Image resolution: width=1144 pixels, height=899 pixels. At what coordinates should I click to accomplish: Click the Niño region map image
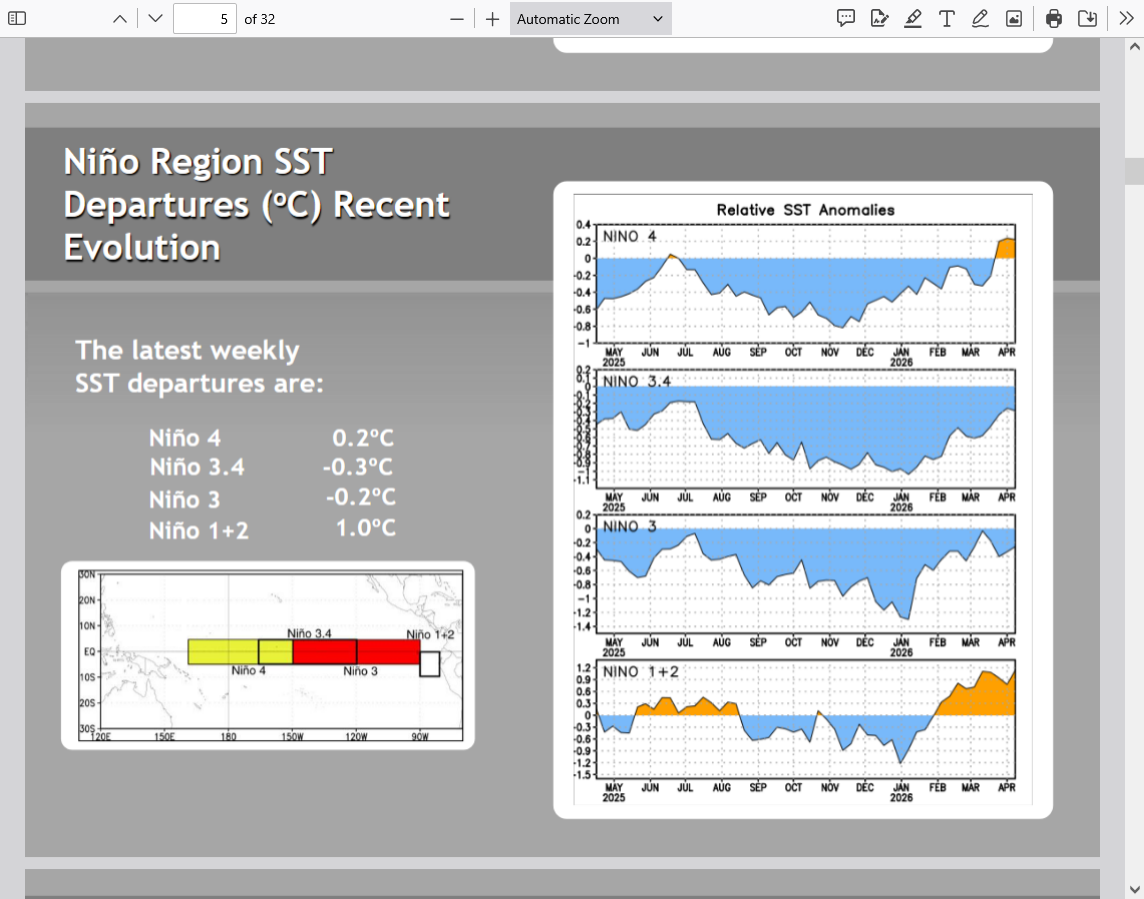pos(268,655)
